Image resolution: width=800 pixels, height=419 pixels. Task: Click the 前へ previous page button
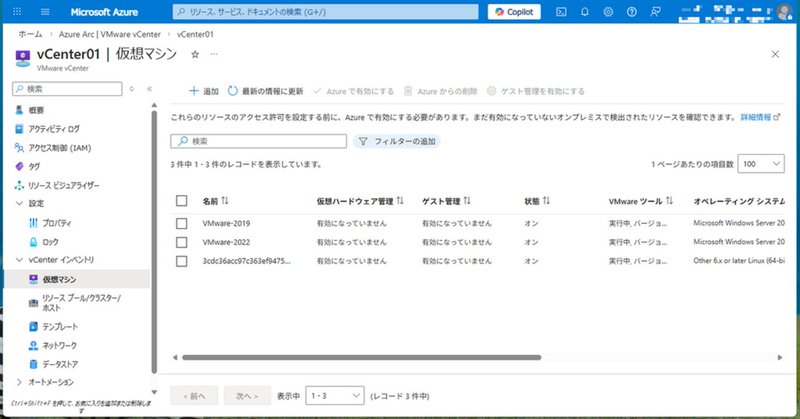pyautogui.click(x=194, y=396)
